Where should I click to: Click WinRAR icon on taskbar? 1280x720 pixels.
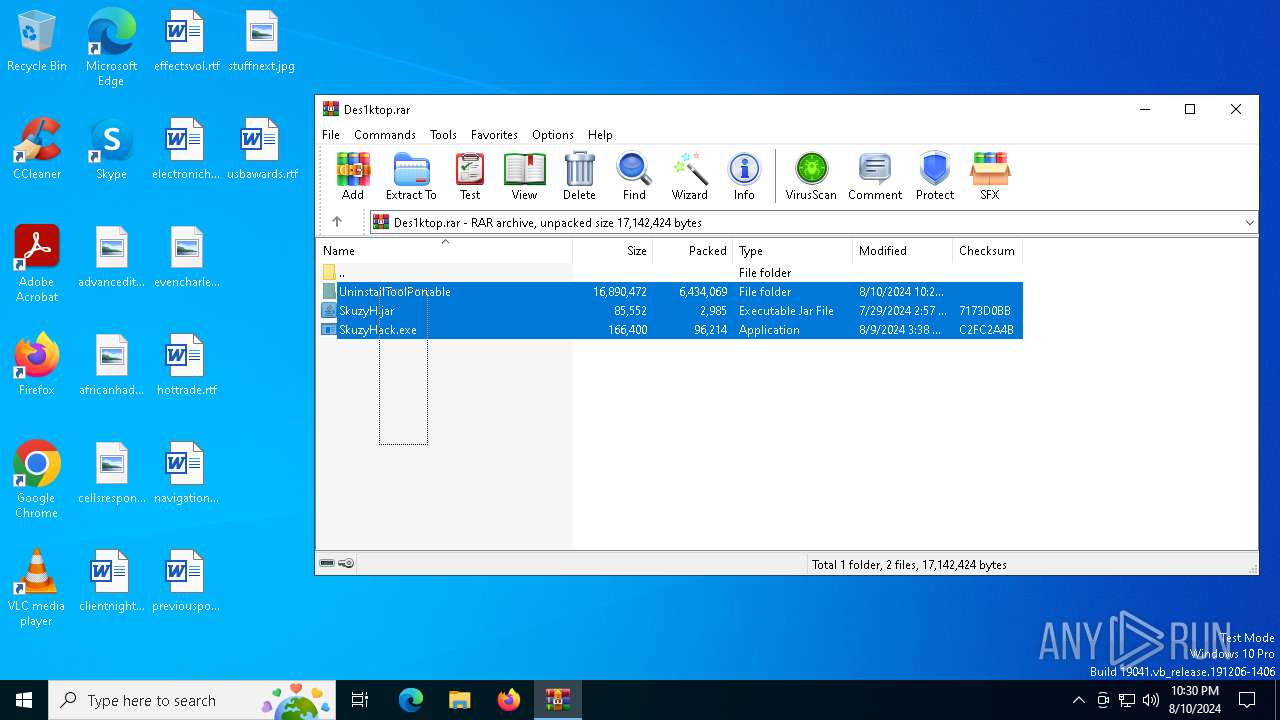(557, 700)
